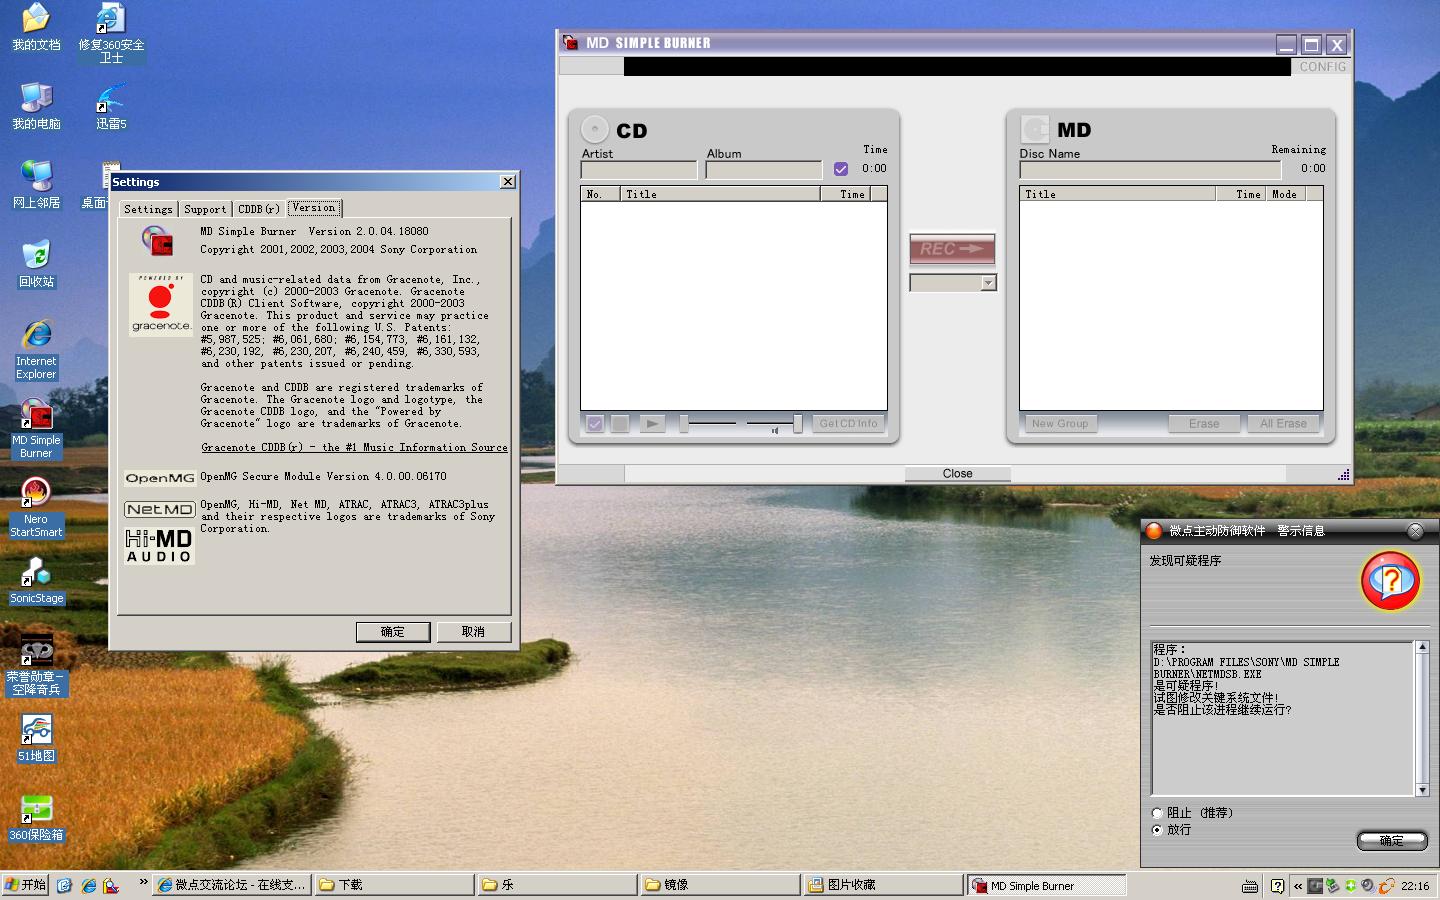Switch to the Settings tab
Viewport: 1440px width, 900px height.
(x=148, y=209)
